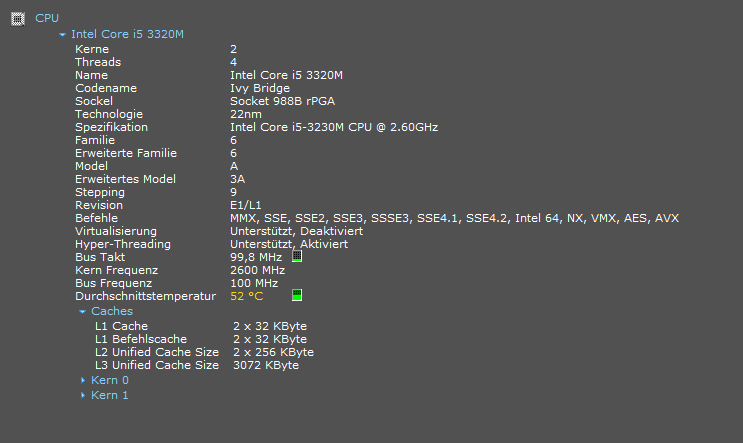Click the green temperature indicator icon beside 52 °C

[297, 296]
